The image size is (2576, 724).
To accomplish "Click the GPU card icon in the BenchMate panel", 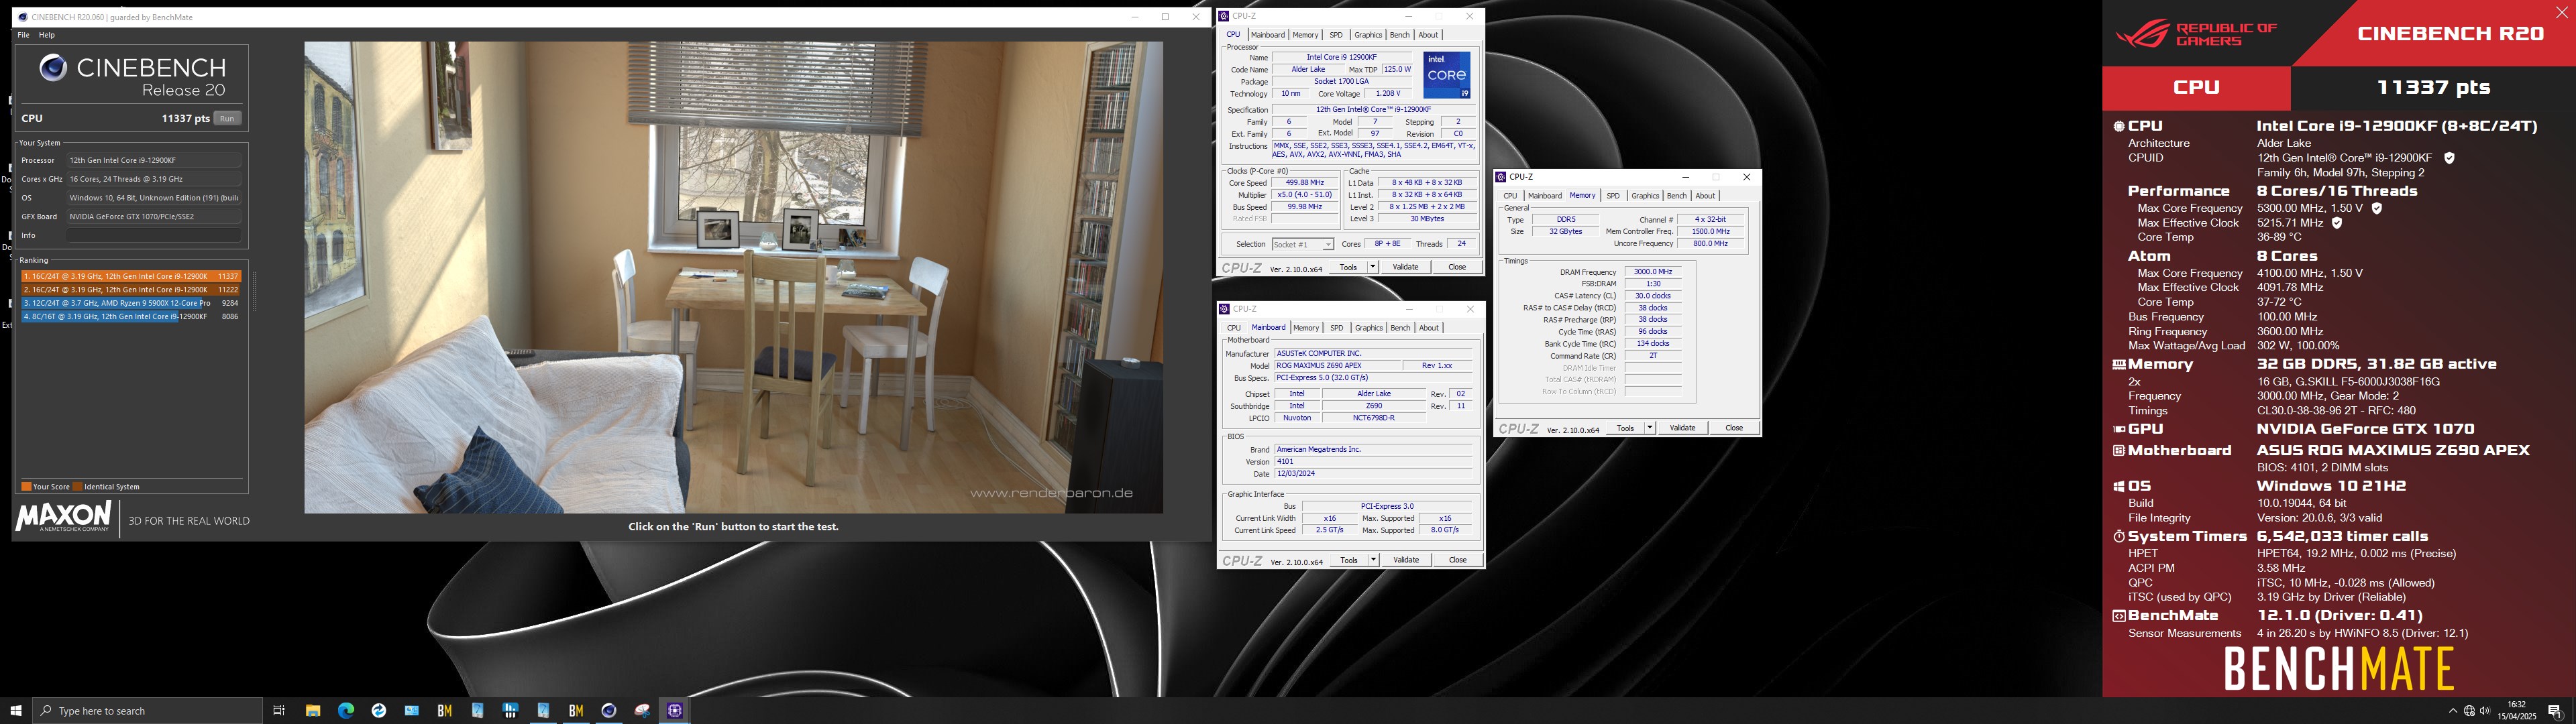I will click(x=2118, y=429).
